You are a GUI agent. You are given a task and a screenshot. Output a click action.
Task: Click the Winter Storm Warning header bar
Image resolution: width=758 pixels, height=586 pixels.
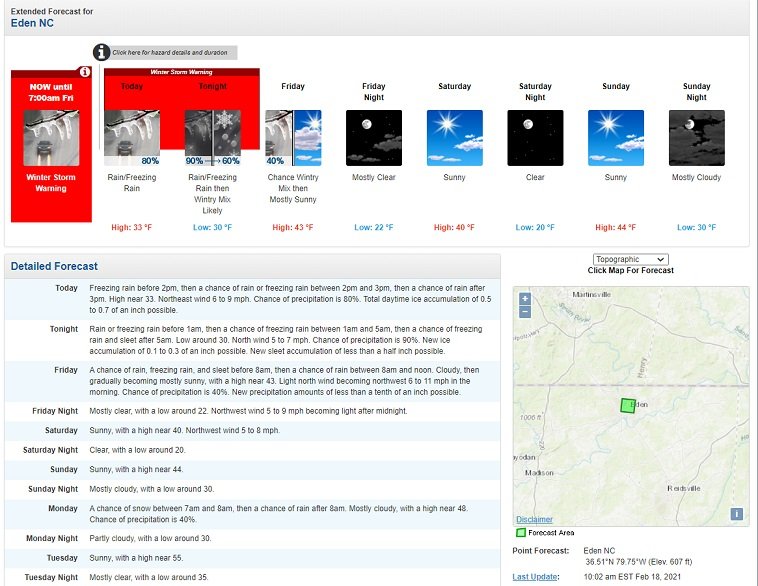(x=182, y=72)
